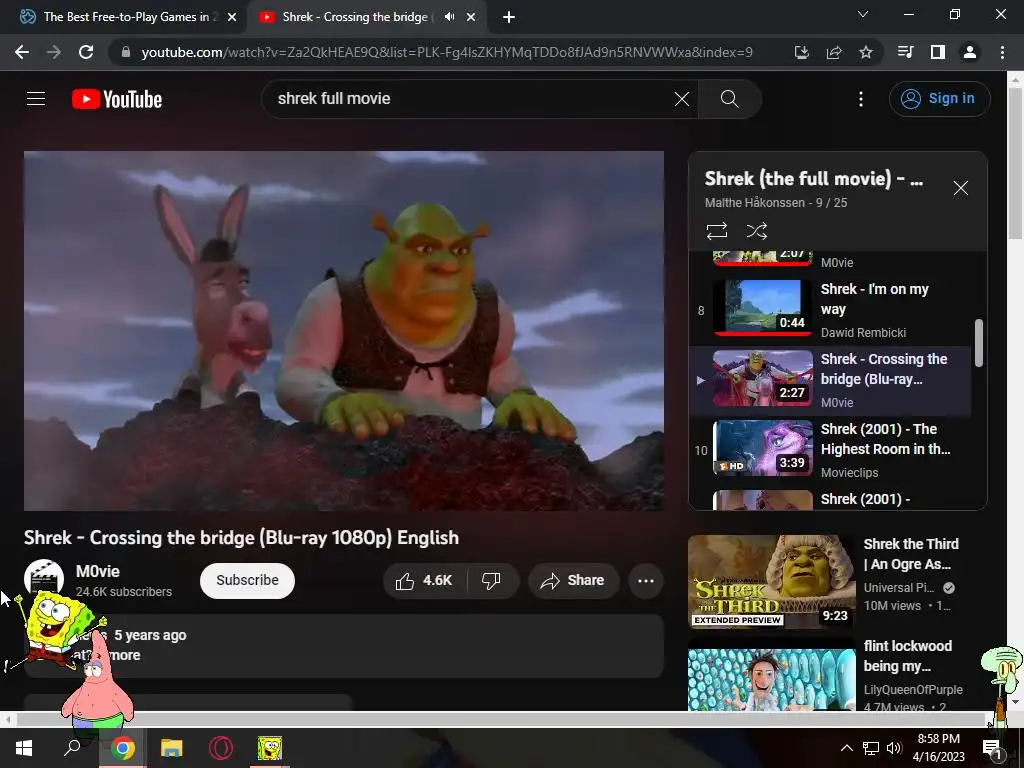Open the YouTube hamburger guide menu
Image resolution: width=1024 pixels, height=768 pixels.
pos(36,99)
